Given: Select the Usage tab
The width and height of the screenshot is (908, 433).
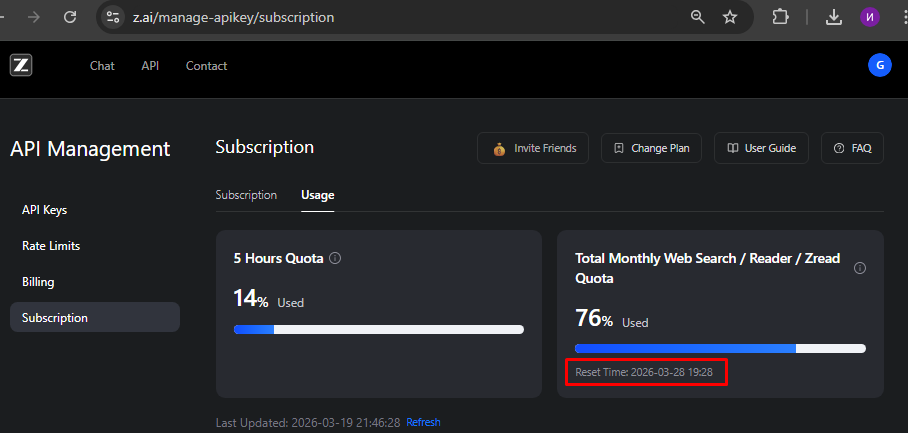Looking at the screenshot, I should click(318, 195).
